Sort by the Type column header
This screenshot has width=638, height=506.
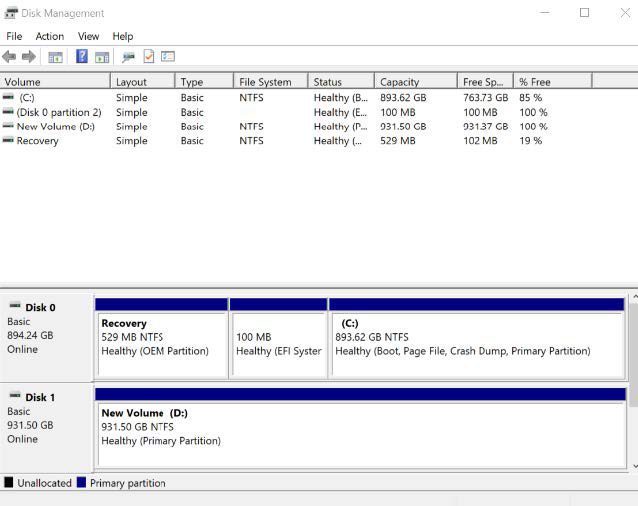pos(205,82)
